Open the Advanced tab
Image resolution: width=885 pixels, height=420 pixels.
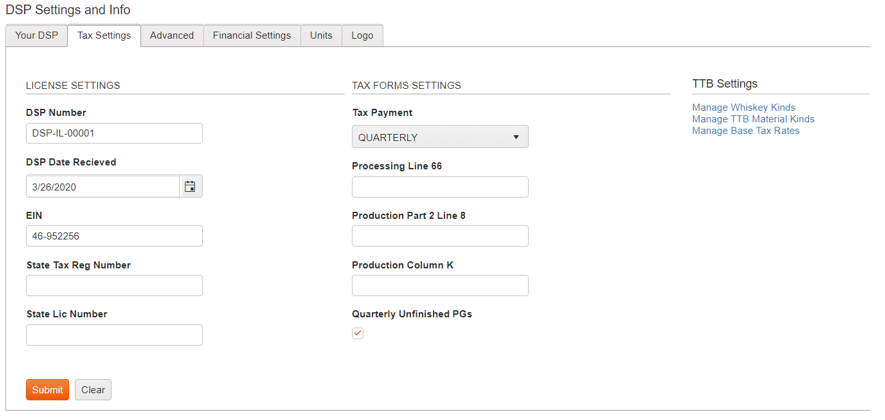pyautogui.click(x=172, y=36)
